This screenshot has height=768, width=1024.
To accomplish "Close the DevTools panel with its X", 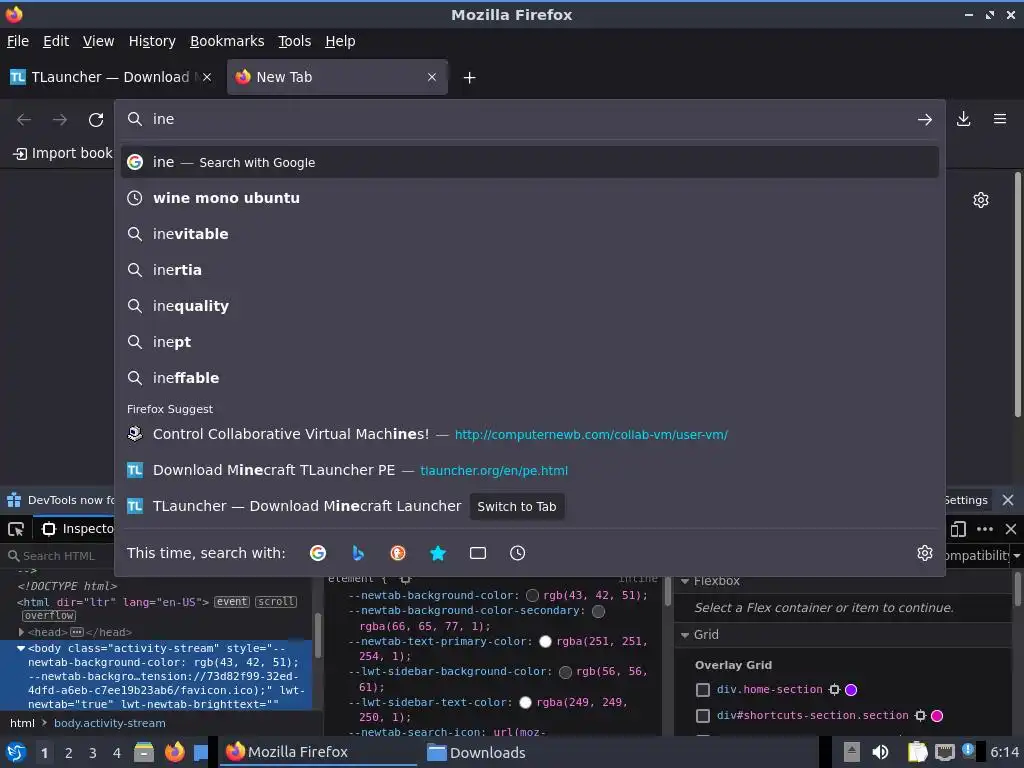I will click(x=1010, y=529).
